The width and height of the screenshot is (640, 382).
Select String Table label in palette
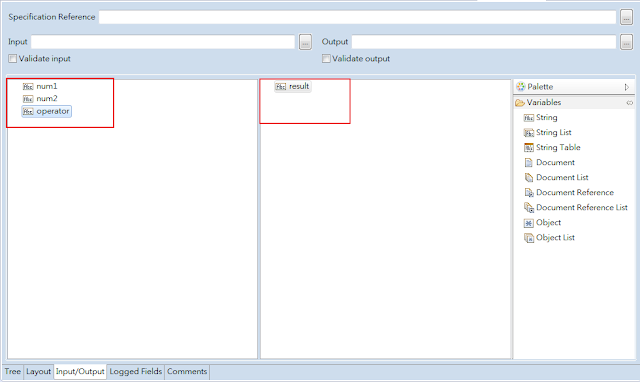point(558,148)
